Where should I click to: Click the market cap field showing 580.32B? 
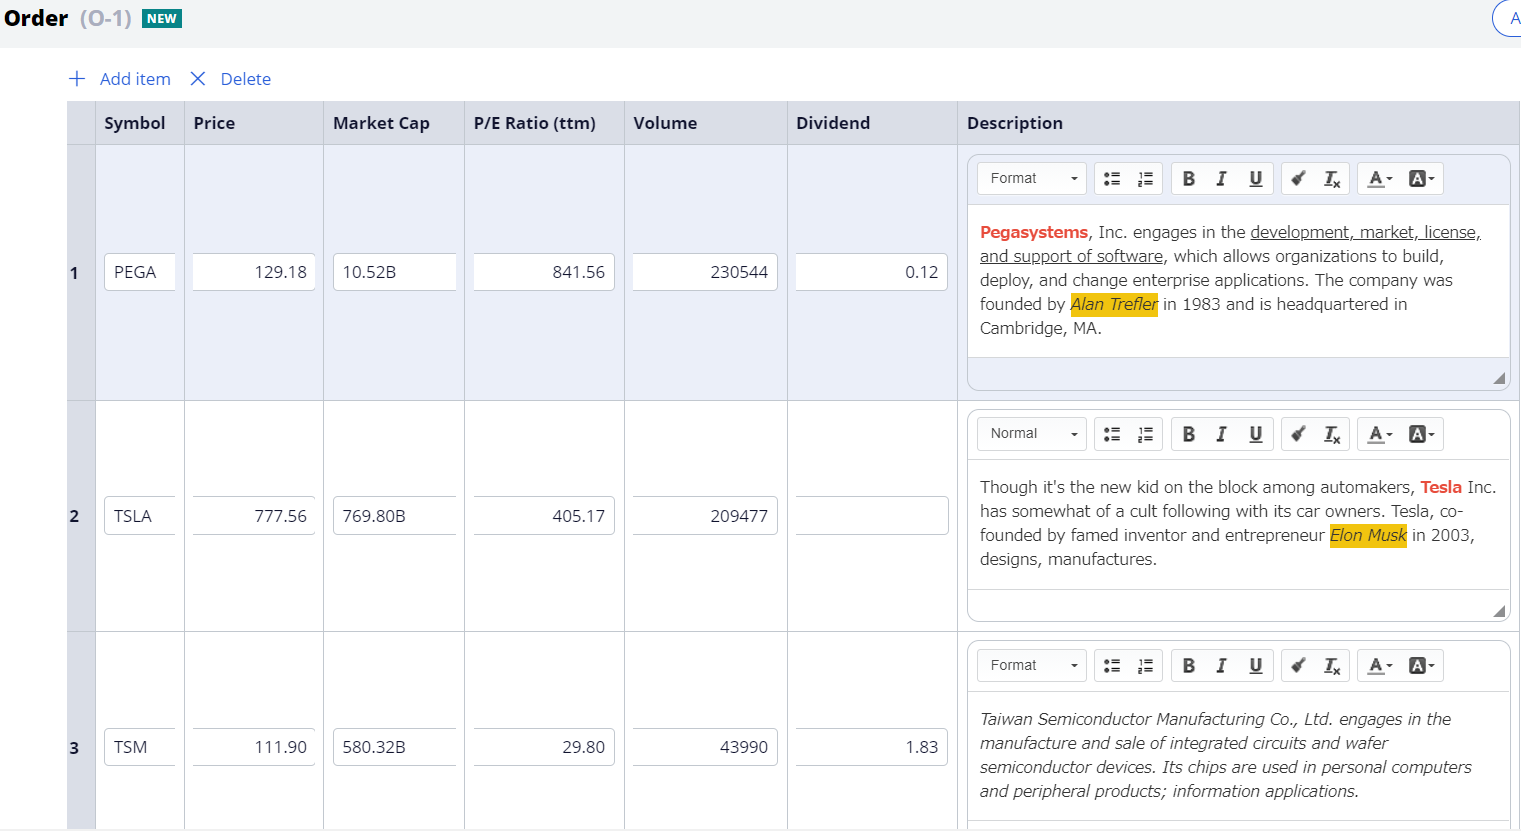(x=394, y=747)
